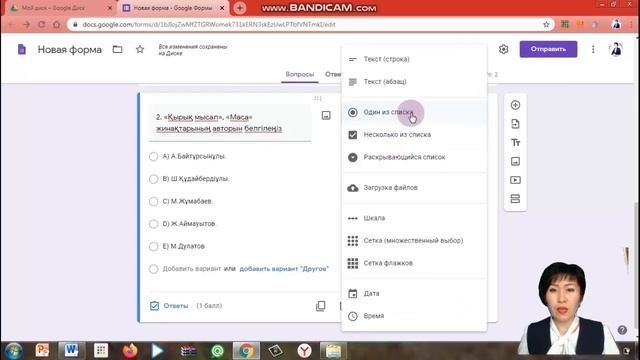Open answer key Ответы
The height and width of the screenshot is (360, 640).
coord(169,306)
